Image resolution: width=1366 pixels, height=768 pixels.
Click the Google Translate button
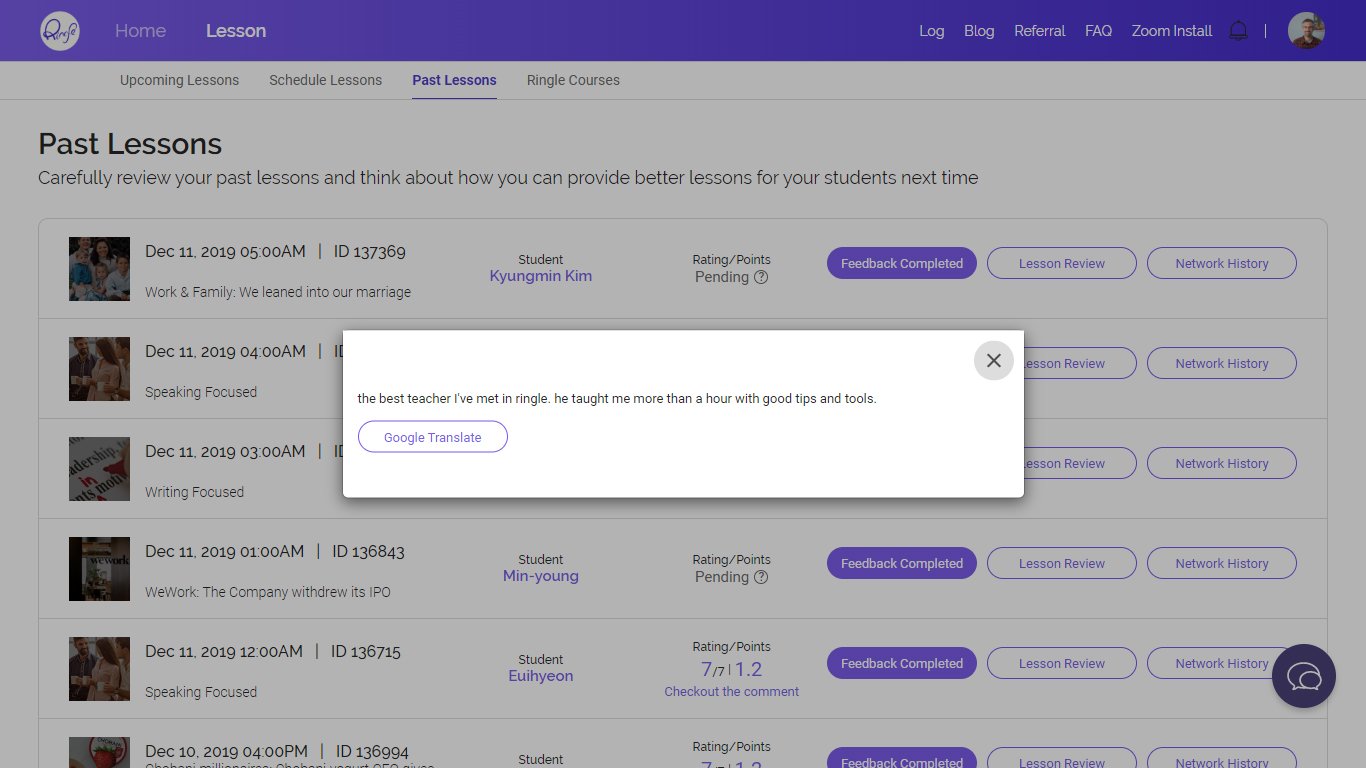click(x=433, y=437)
